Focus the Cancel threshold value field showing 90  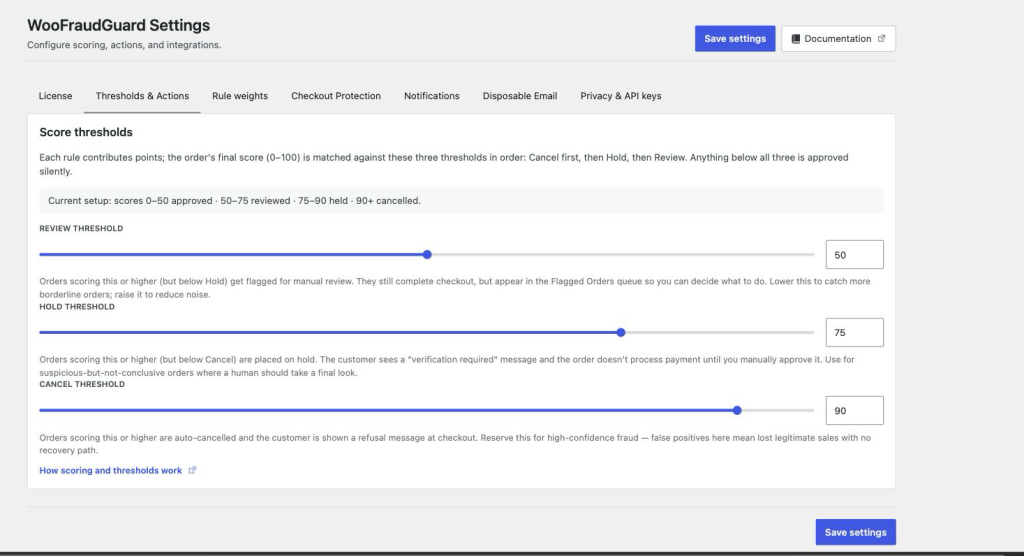coord(854,410)
